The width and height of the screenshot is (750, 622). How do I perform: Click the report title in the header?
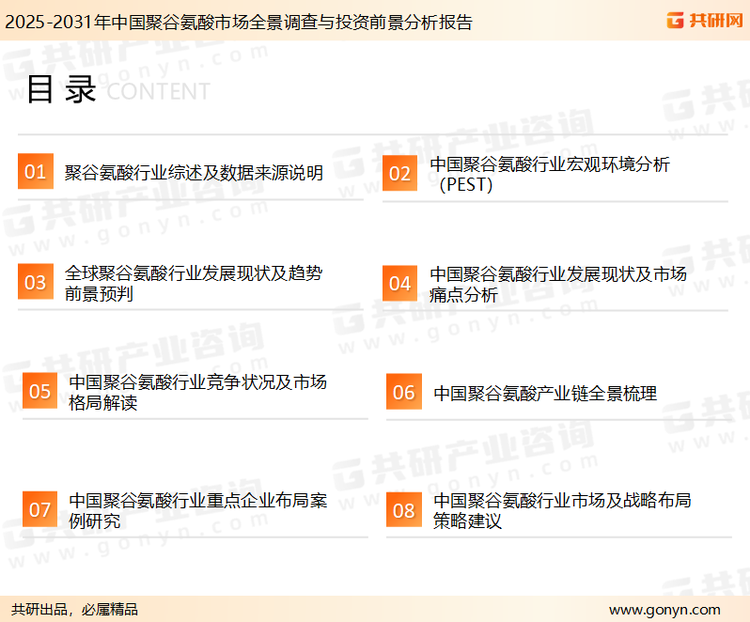[x=238, y=22]
